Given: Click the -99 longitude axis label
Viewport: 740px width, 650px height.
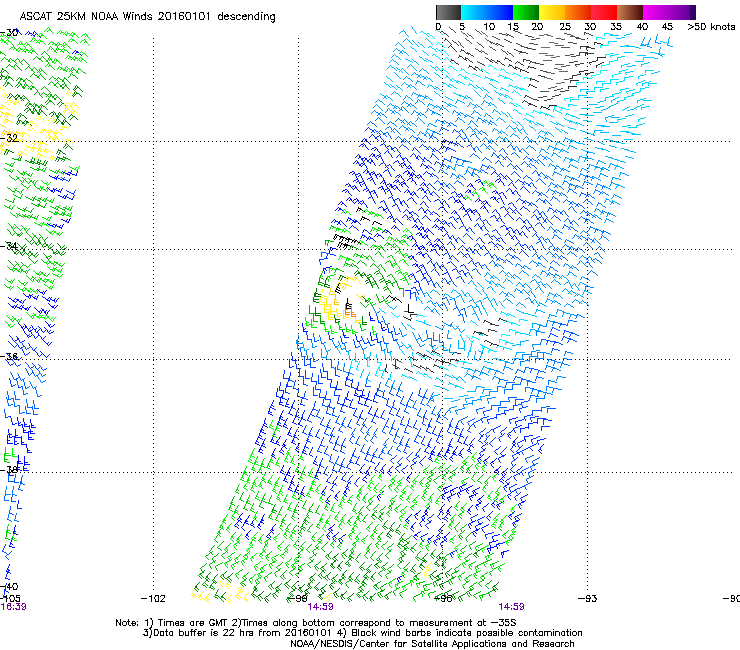Looking at the screenshot, I should 298,599.
